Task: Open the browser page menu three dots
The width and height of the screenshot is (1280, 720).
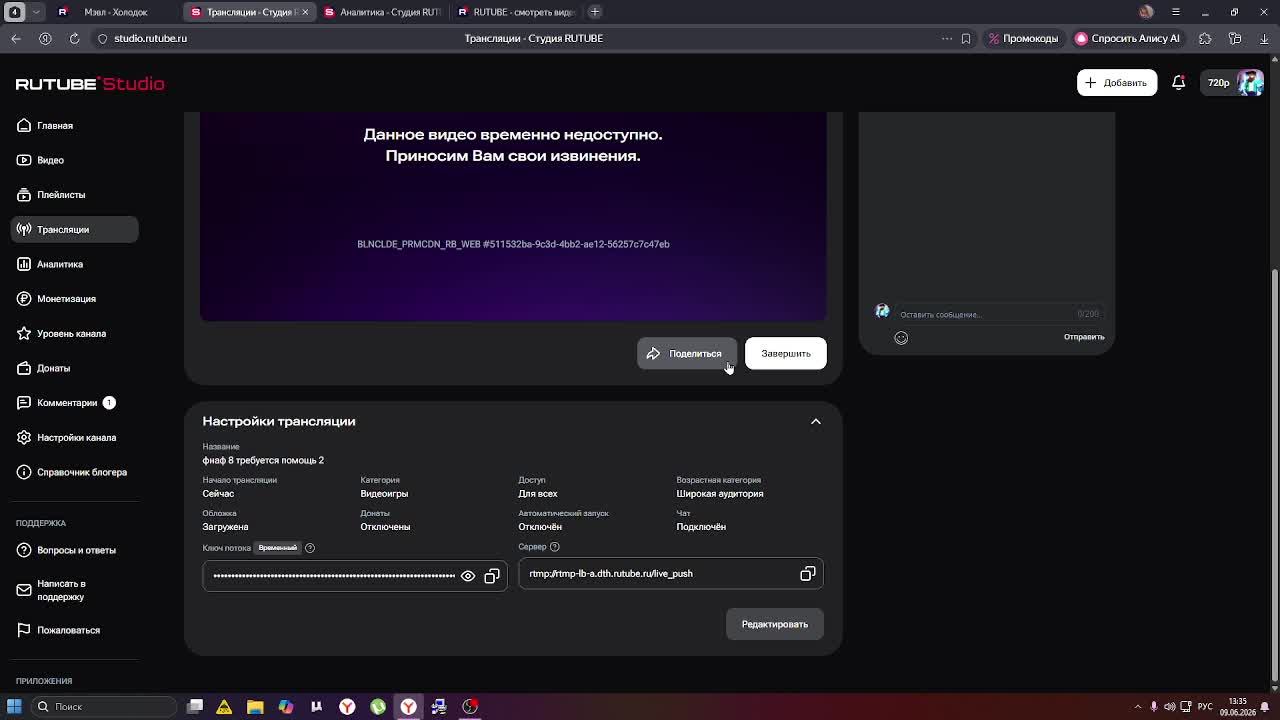Action: (x=947, y=38)
